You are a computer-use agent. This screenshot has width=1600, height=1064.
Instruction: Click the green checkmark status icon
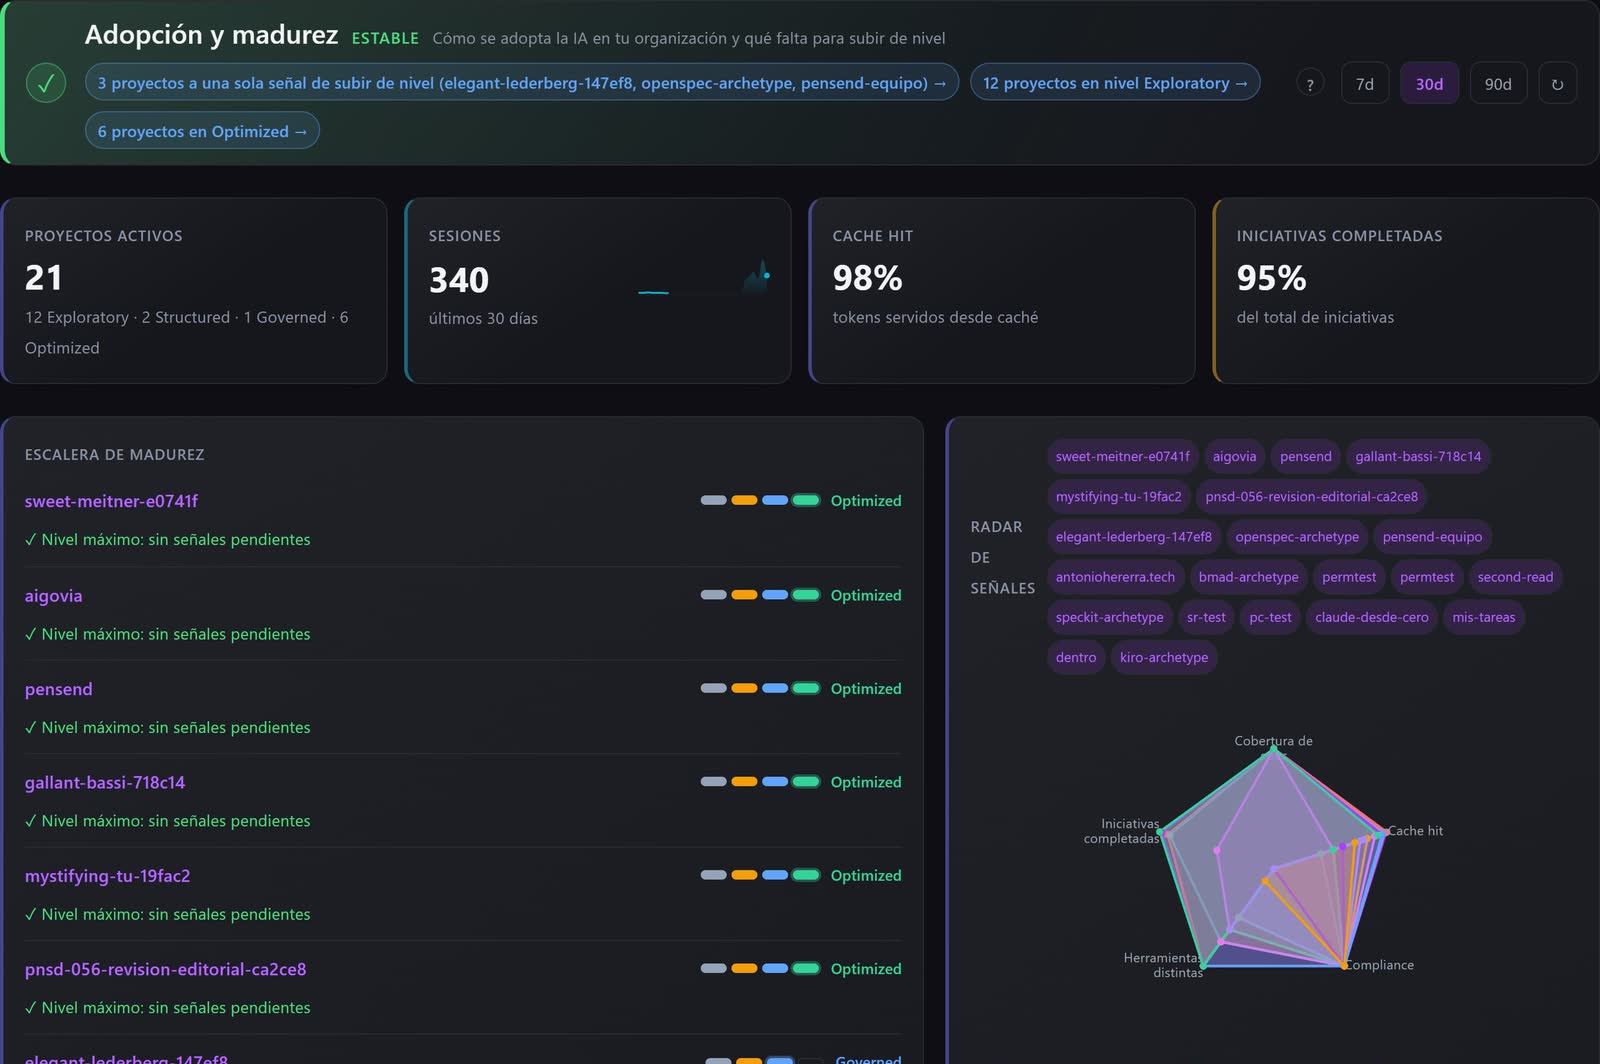[x=46, y=83]
